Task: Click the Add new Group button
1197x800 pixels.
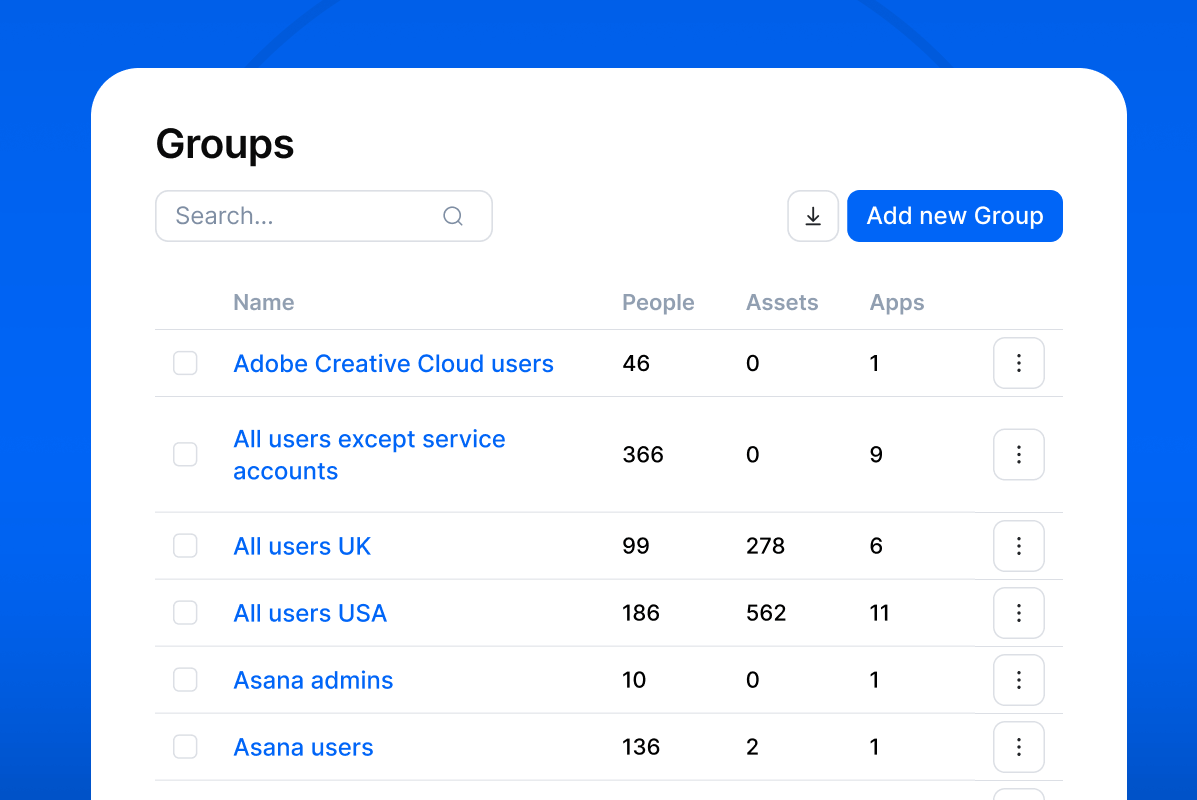Action: (x=954, y=215)
